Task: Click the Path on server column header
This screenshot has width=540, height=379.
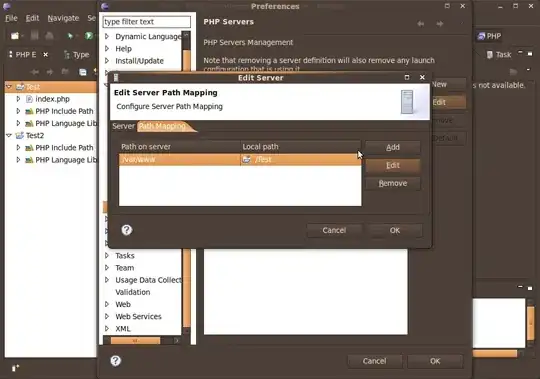Action: [x=179, y=147]
